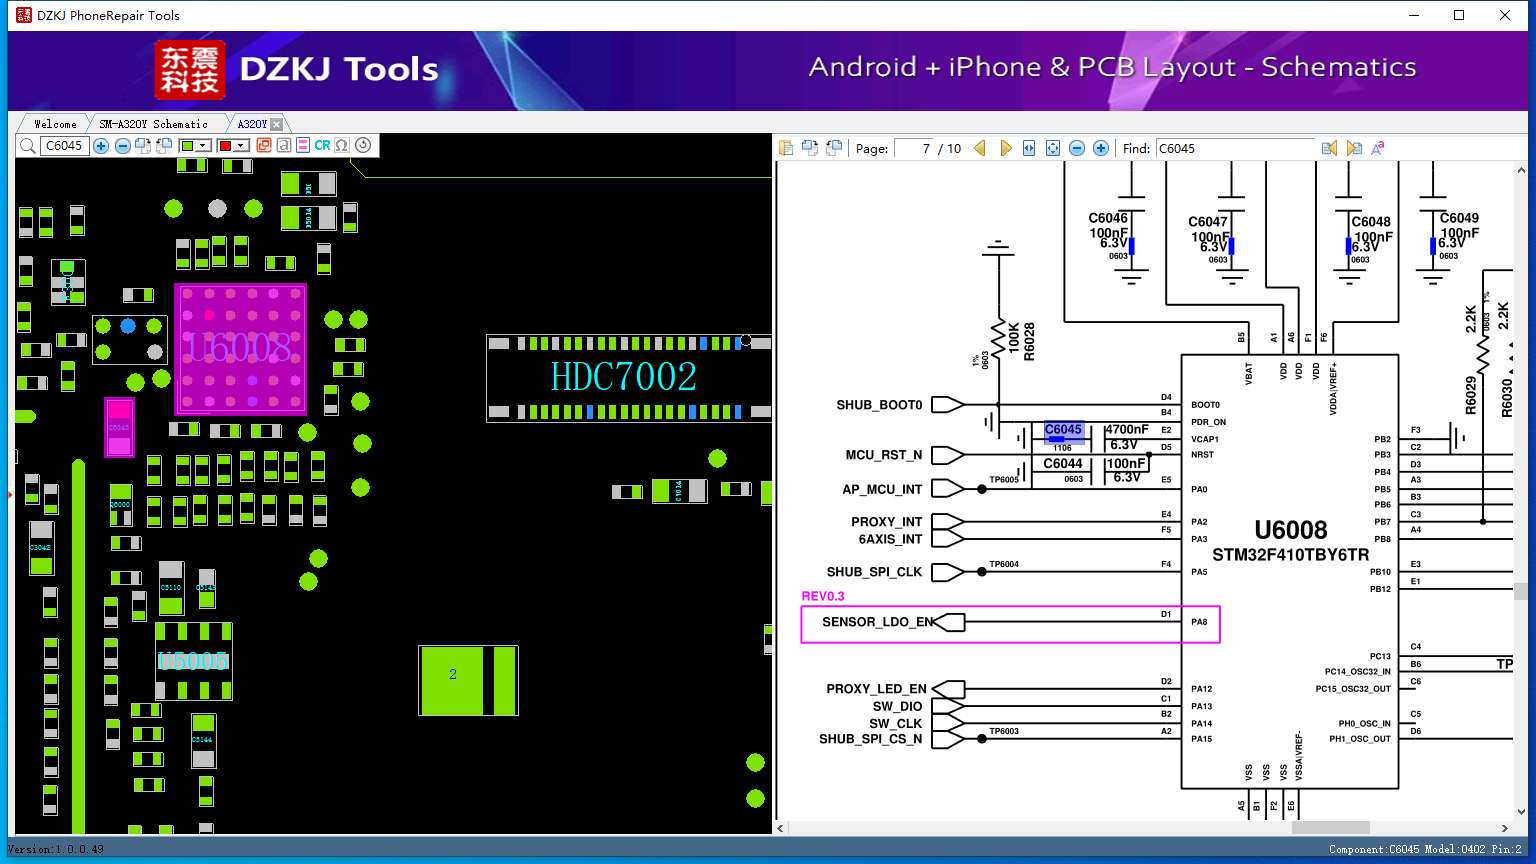
Task: Reset PCB view with circular arrow icon
Action: [x=363, y=145]
